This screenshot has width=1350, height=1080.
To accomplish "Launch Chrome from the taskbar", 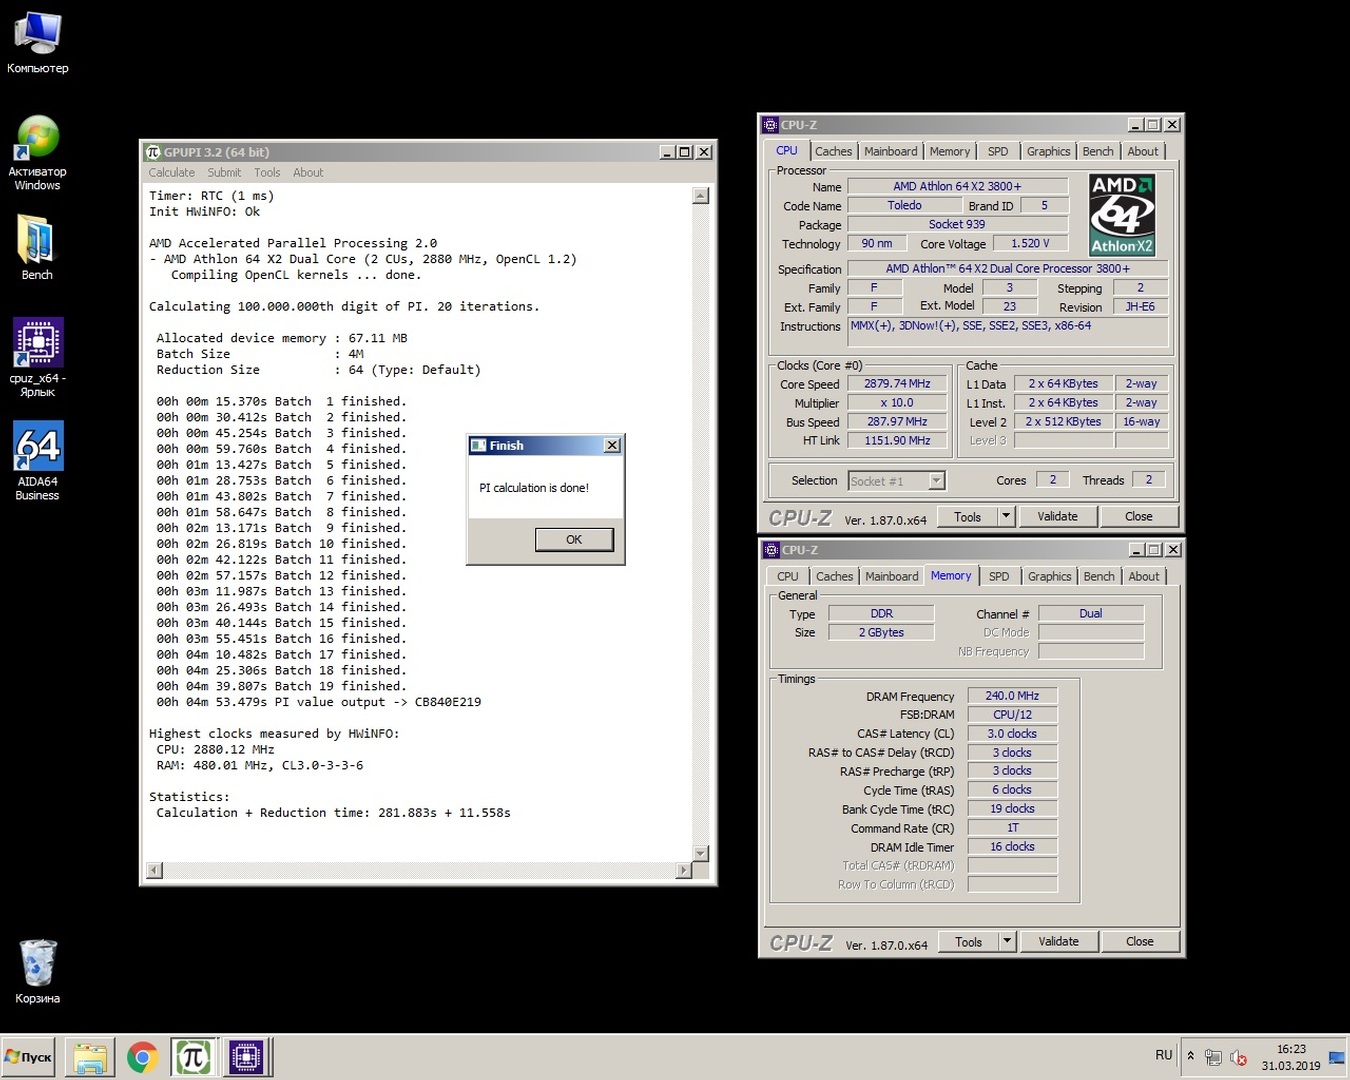I will [142, 1057].
